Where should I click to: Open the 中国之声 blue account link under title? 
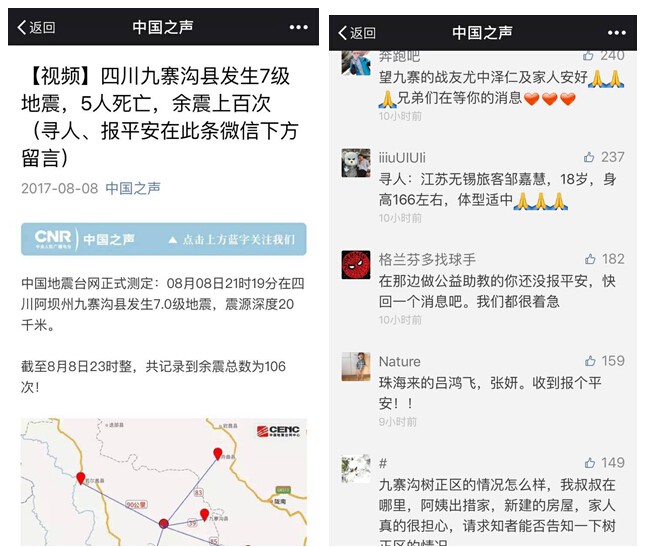point(133,188)
